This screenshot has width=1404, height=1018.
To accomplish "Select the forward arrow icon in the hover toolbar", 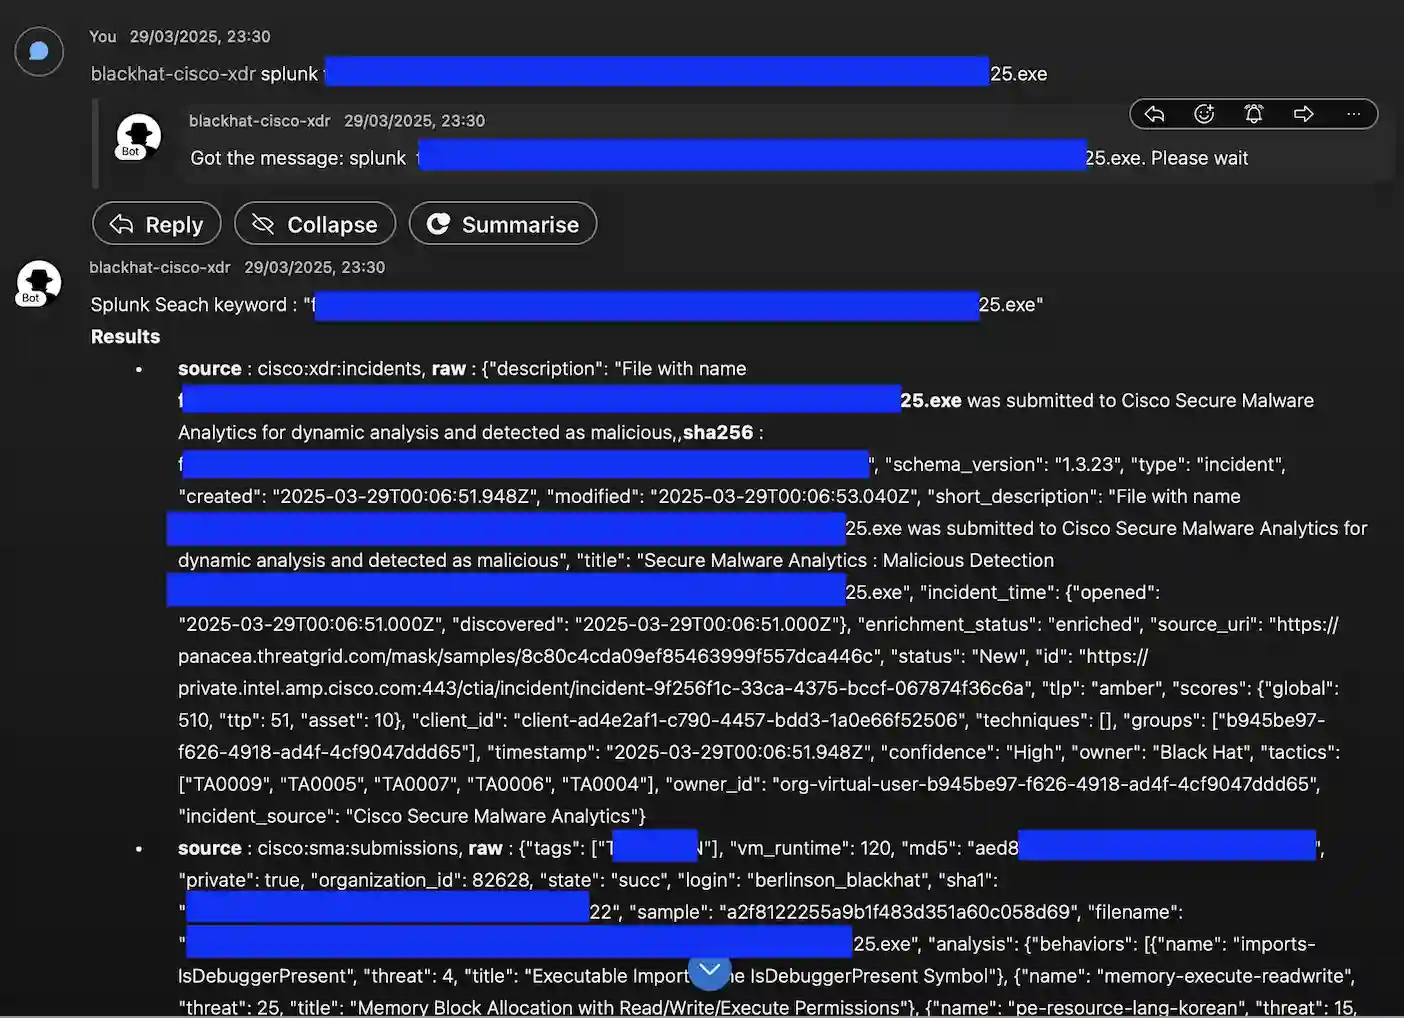I will pyautogui.click(x=1304, y=114).
